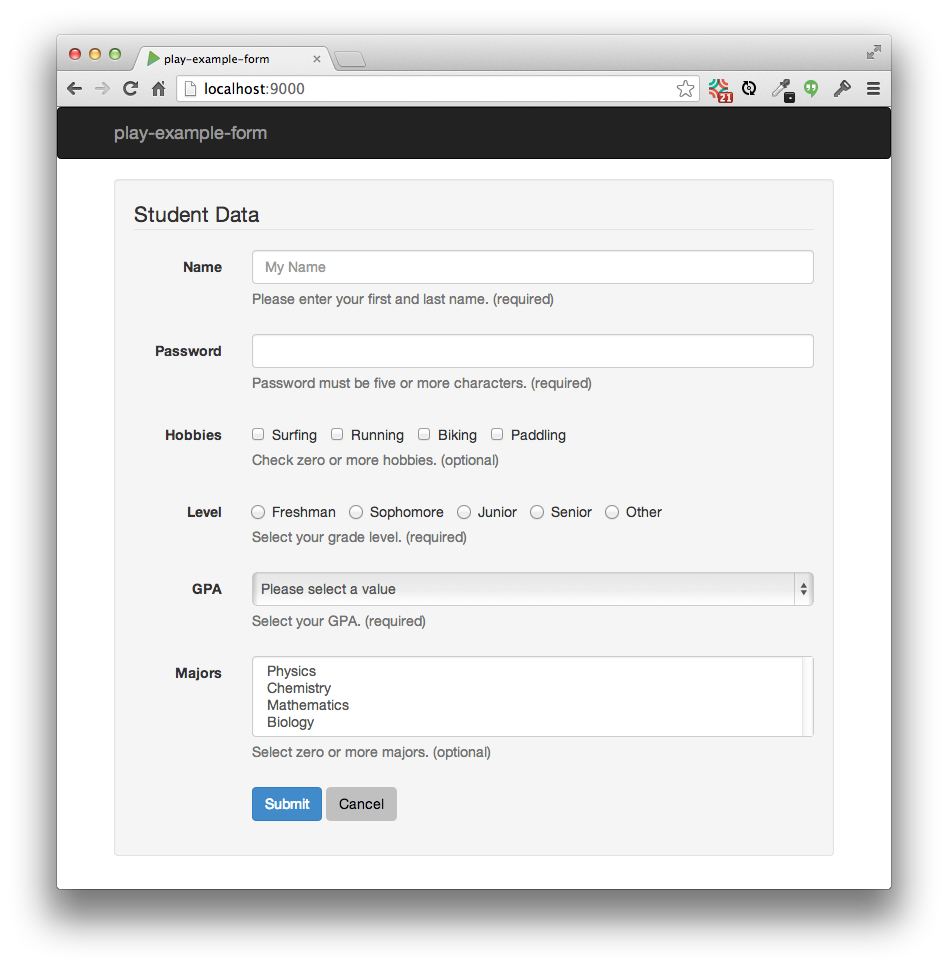Activate the eyedropper extension icon
Image resolution: width=948 pixels, height=968 pixels.
pos(783,90)
